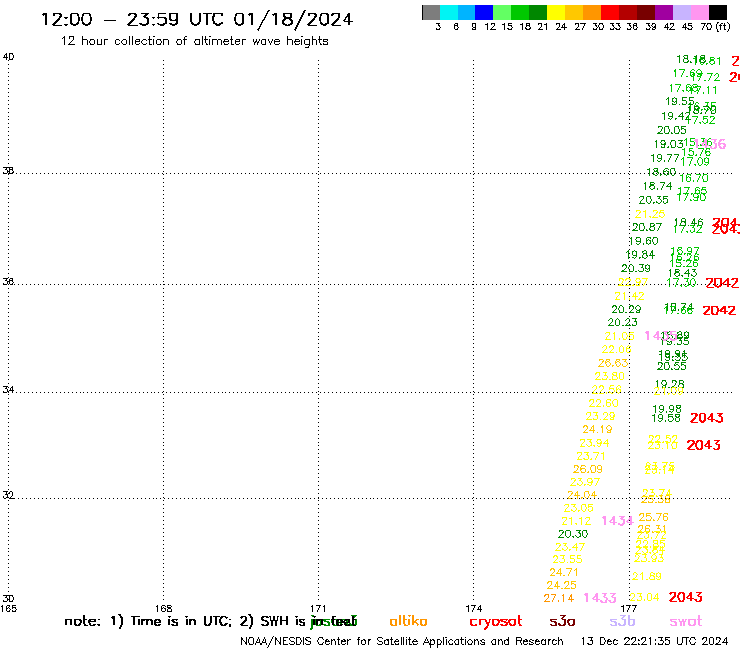
Task: Click the red cryosat label "2043" beside 19.58
Action: 706,418
